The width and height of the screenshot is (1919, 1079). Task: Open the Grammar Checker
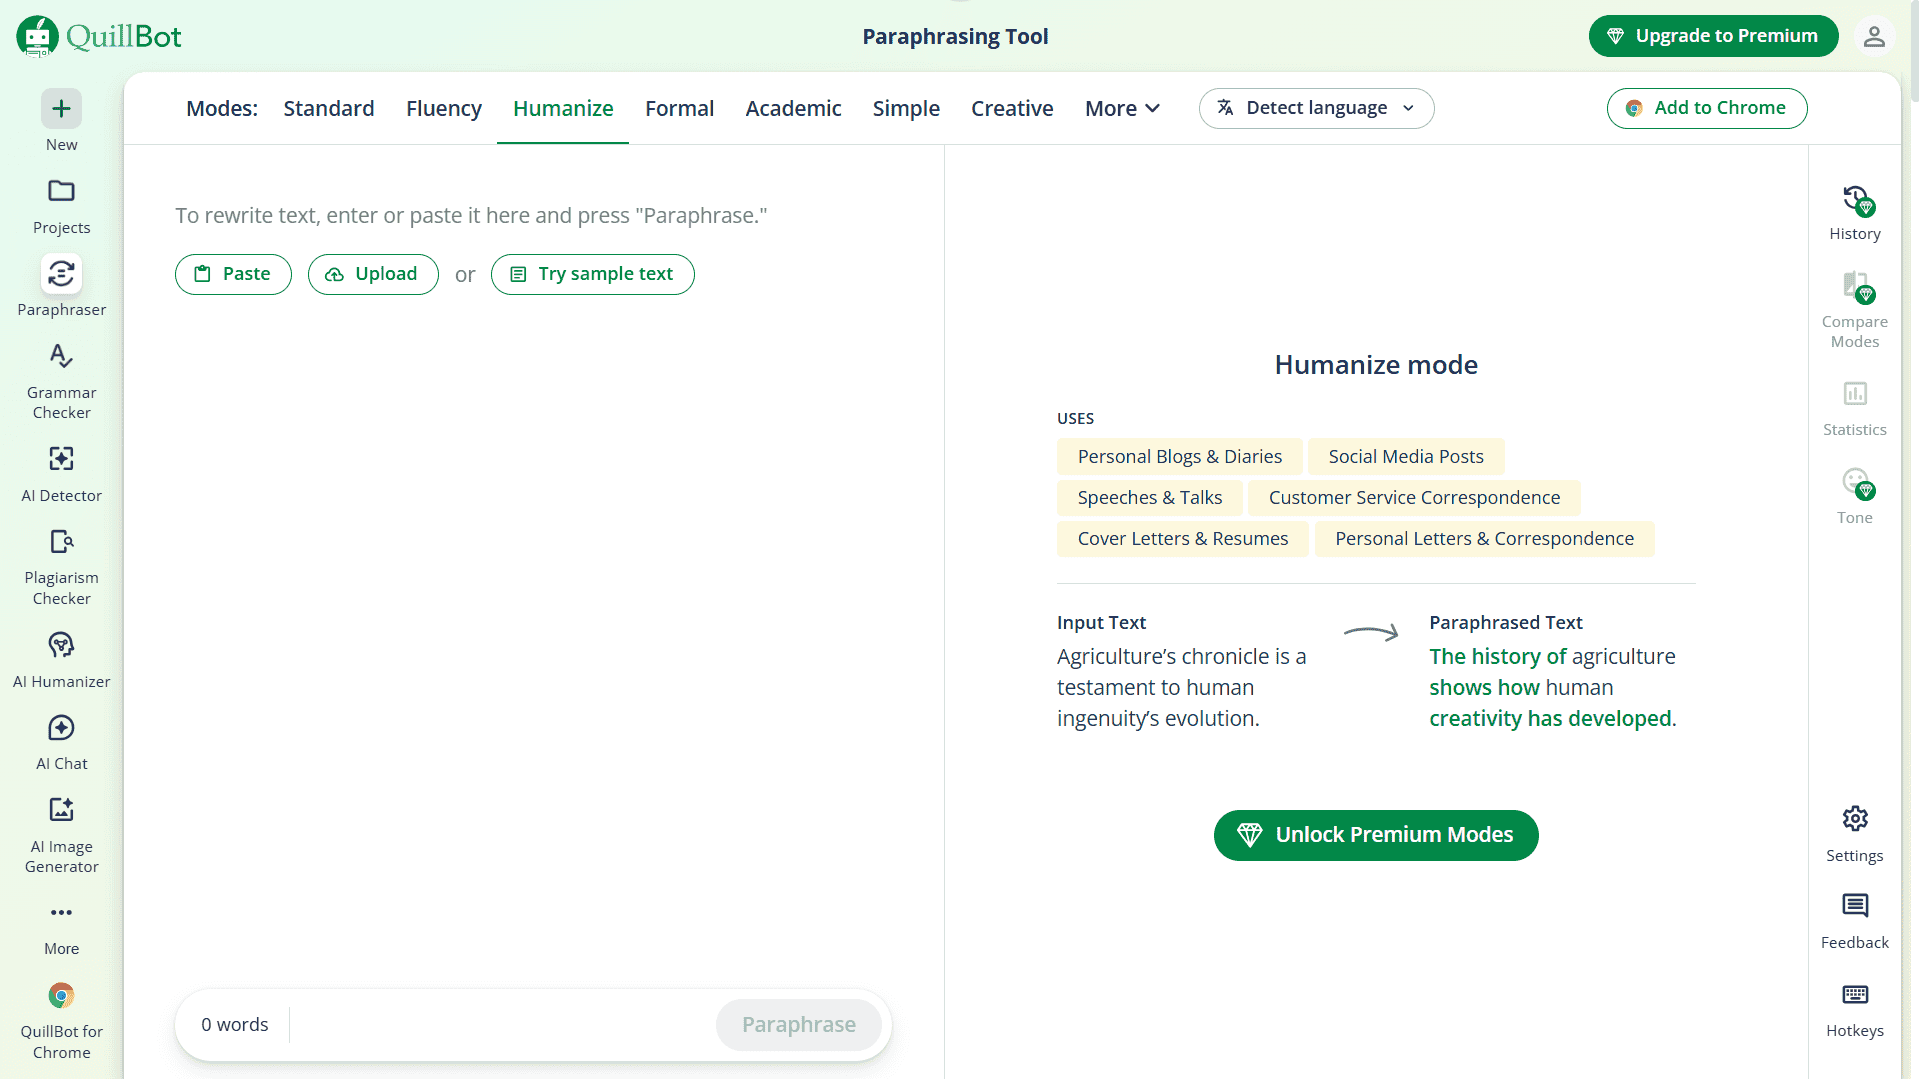click(61, 381)
